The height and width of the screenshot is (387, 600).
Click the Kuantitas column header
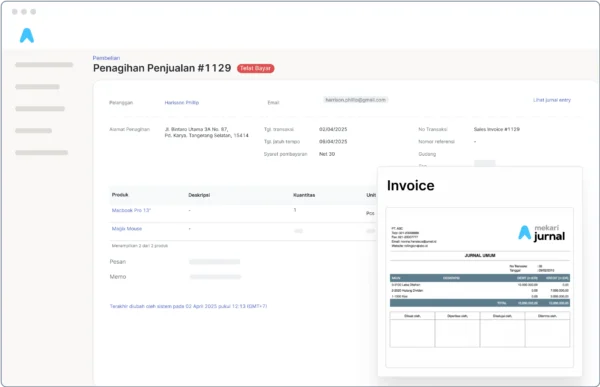(304, 195)
